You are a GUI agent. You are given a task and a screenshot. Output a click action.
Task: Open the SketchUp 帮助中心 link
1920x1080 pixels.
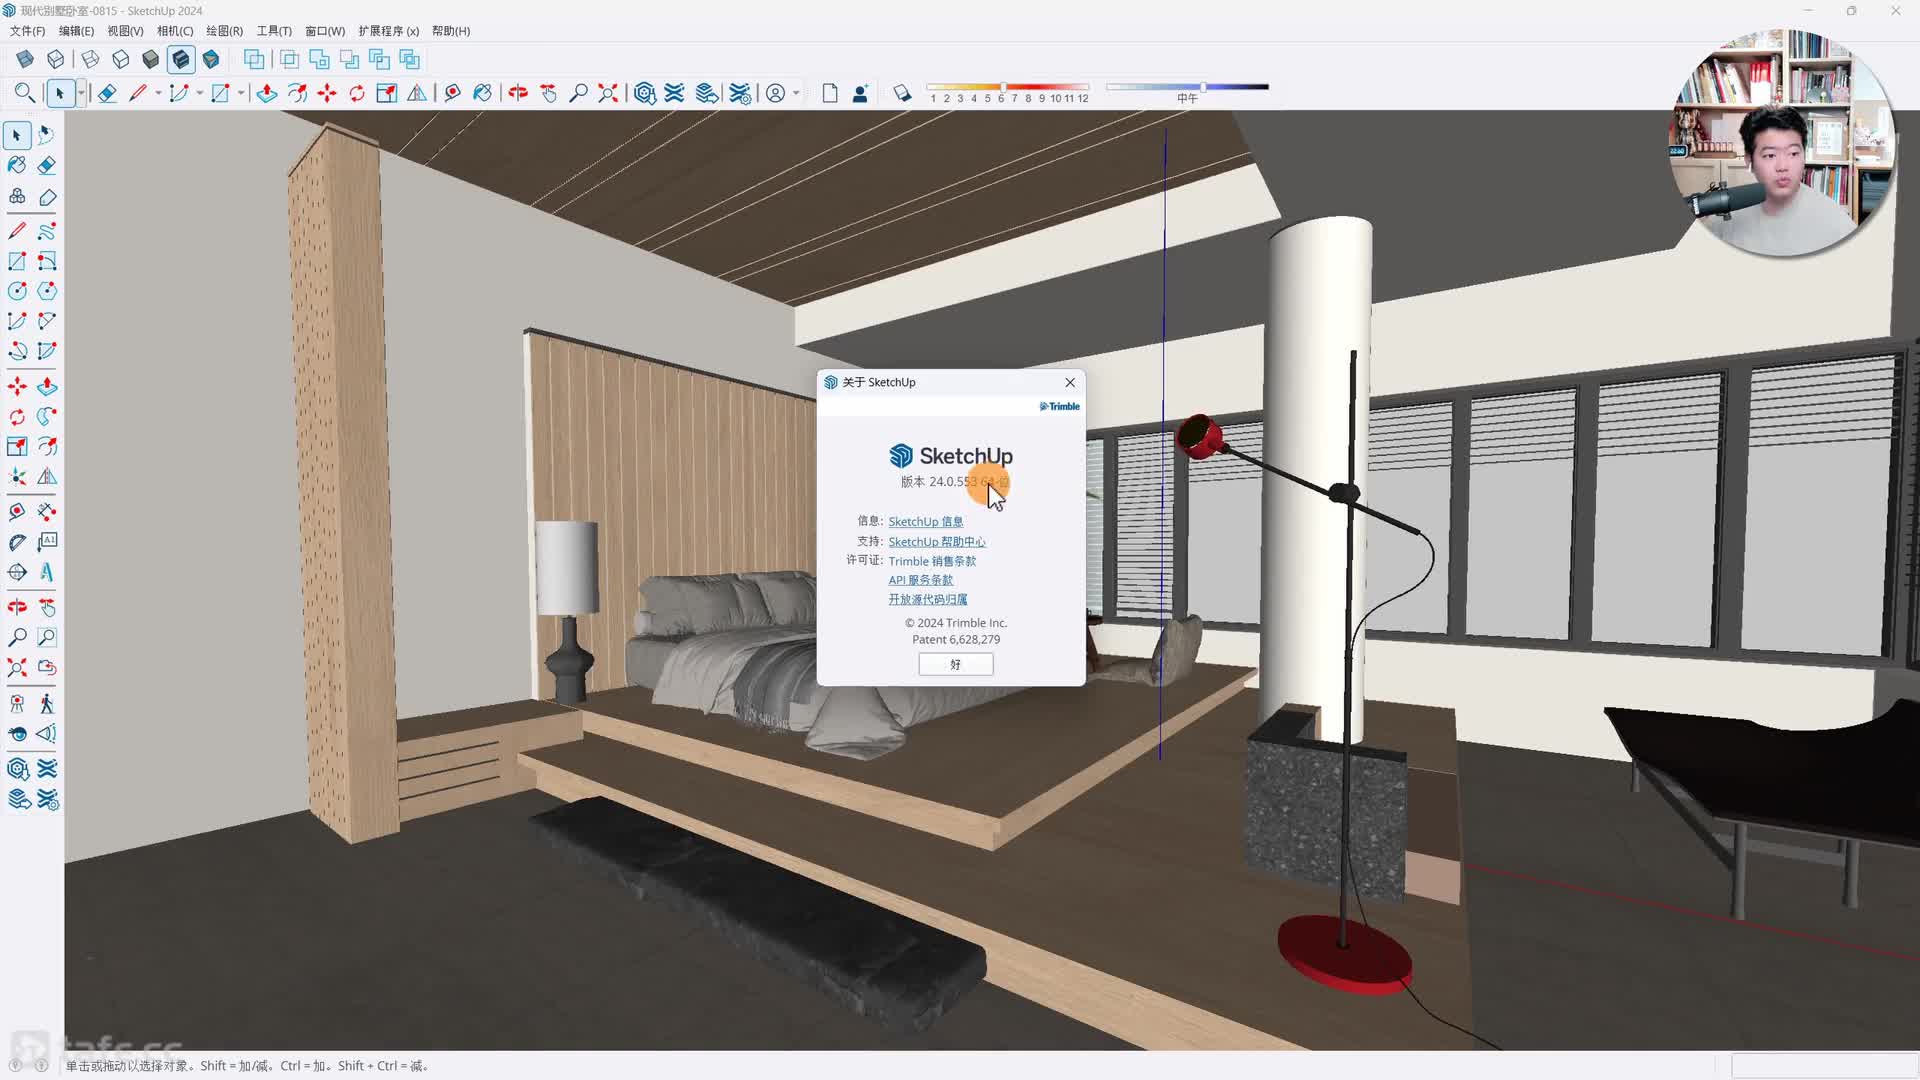pos(937,541)
